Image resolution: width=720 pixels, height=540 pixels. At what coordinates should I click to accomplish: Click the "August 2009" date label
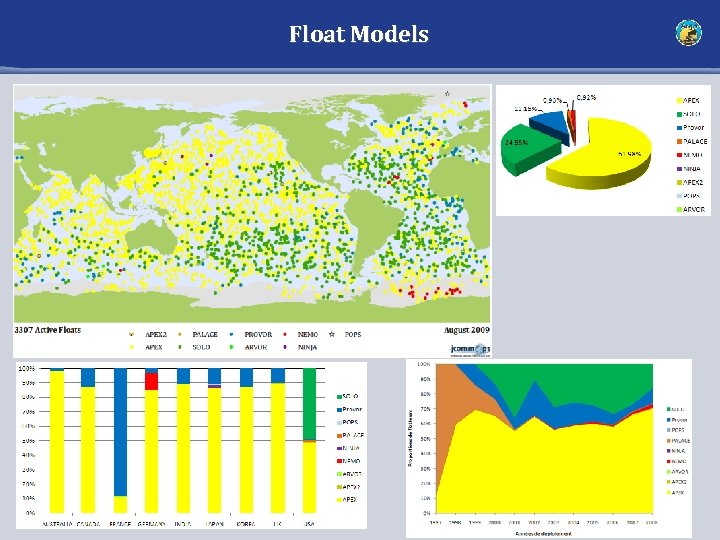tap(467, 330)
